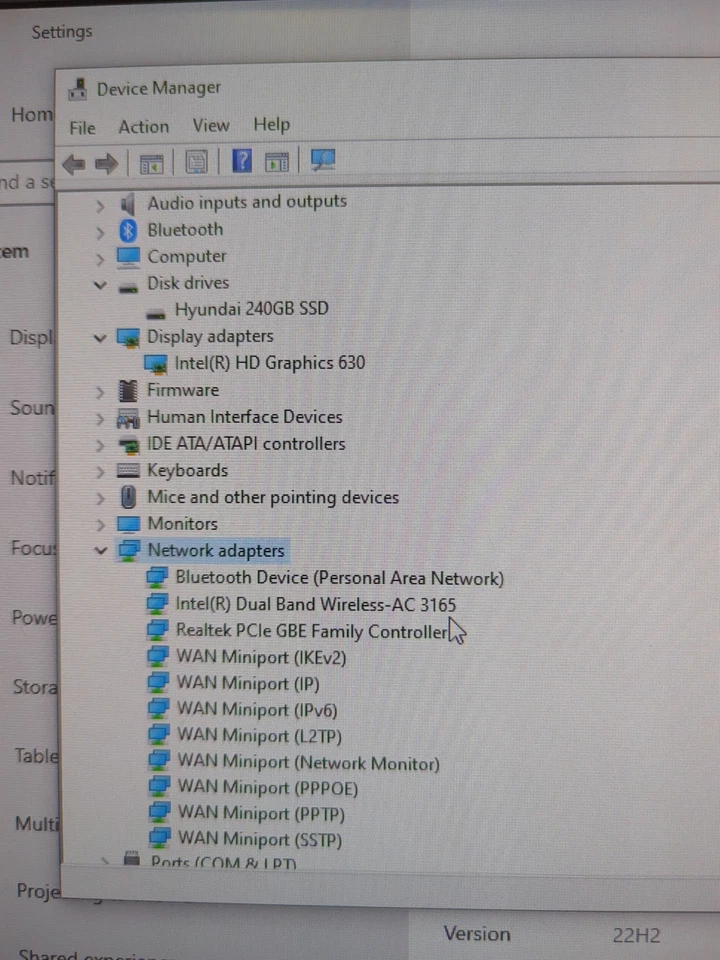Collapse the Network adapters category chevron
Image resolution: width=720 pixels, height=960 pixels.
100,551
